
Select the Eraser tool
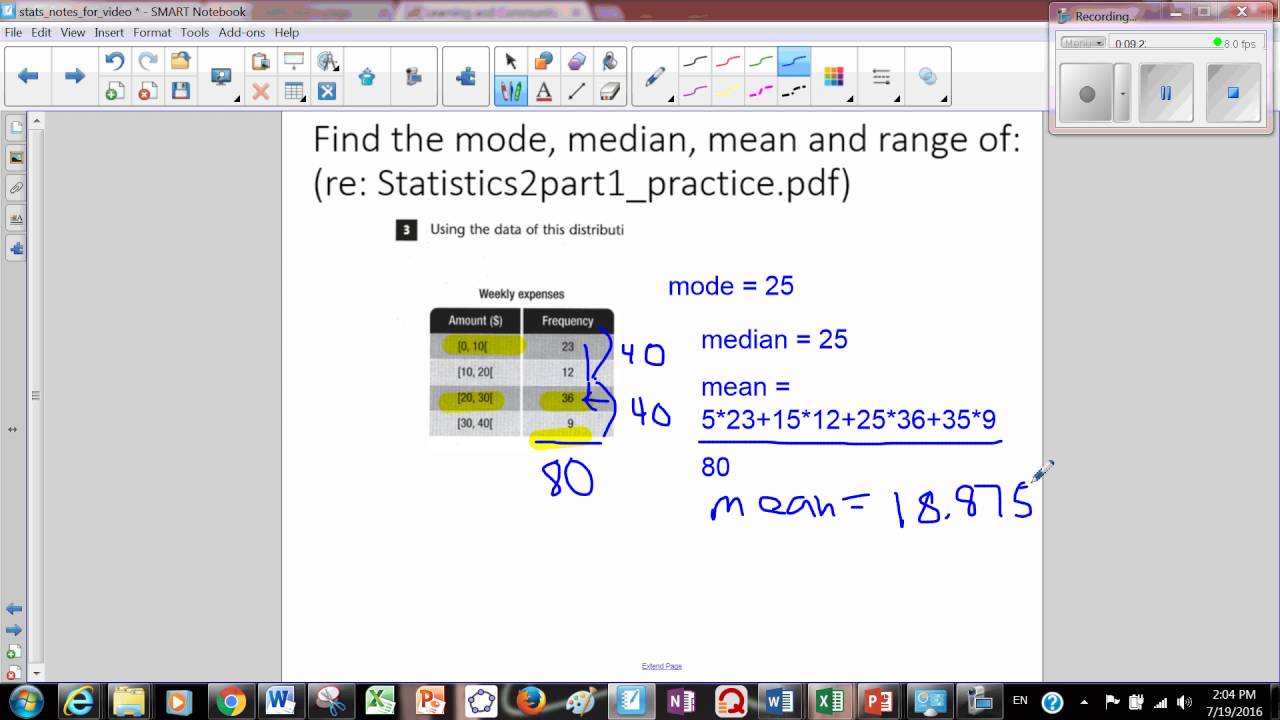pos(610,92)
